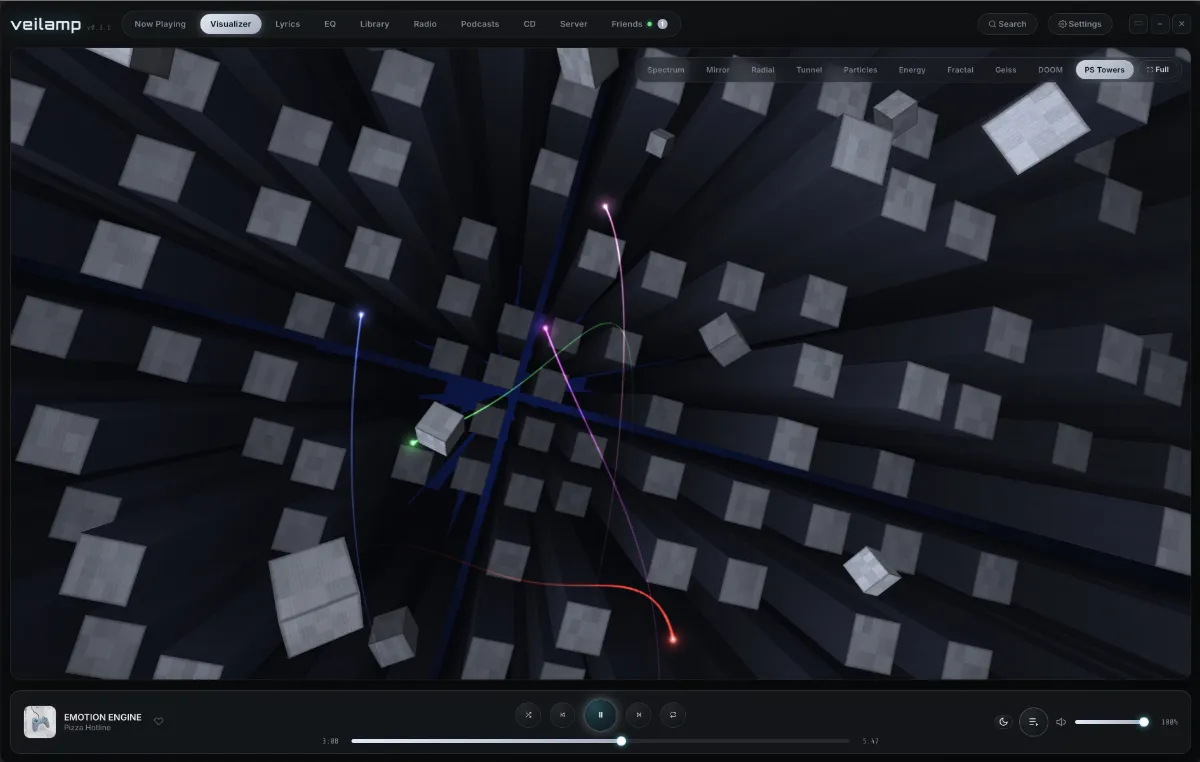This screenshot has height=762, width=1200.
Task: Select the PS Towers visualizer
Action: click(1105, 70)
